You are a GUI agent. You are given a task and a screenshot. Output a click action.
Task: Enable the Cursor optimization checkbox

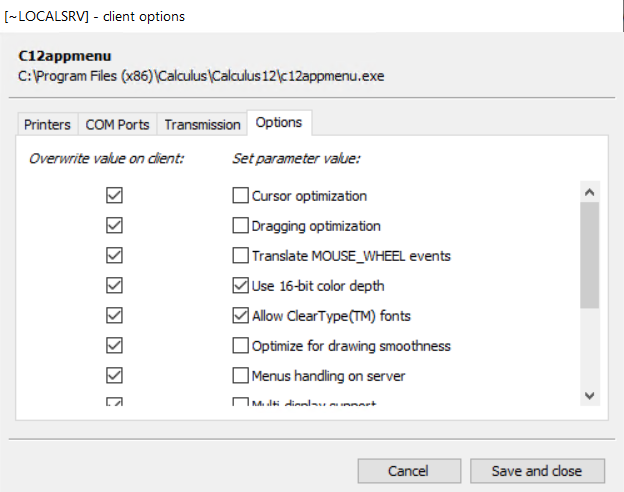coord(240,196)
